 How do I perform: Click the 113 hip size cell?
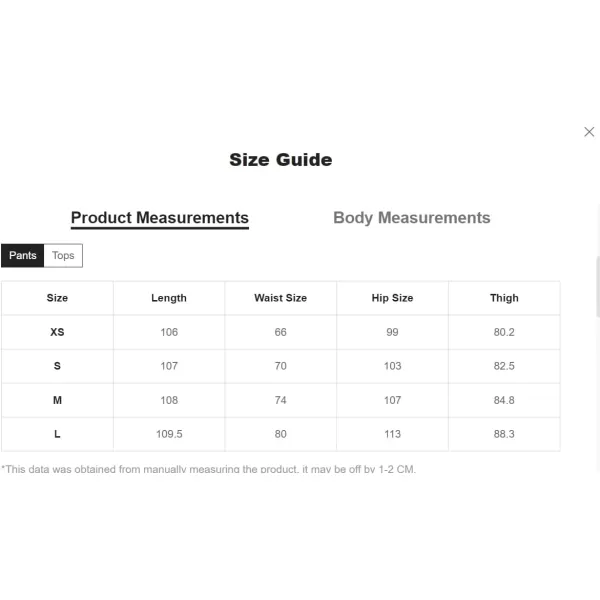click(x=392, y=434)
